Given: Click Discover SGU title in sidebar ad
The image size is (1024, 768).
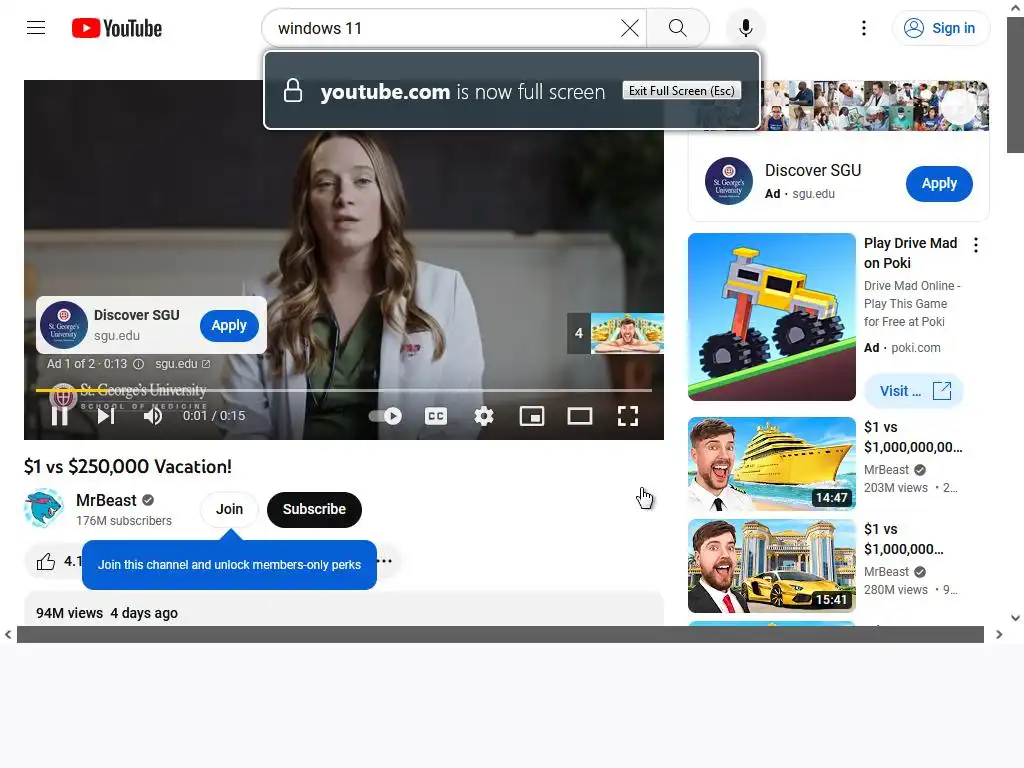Looking at the screenshot, I should [813, 170].
